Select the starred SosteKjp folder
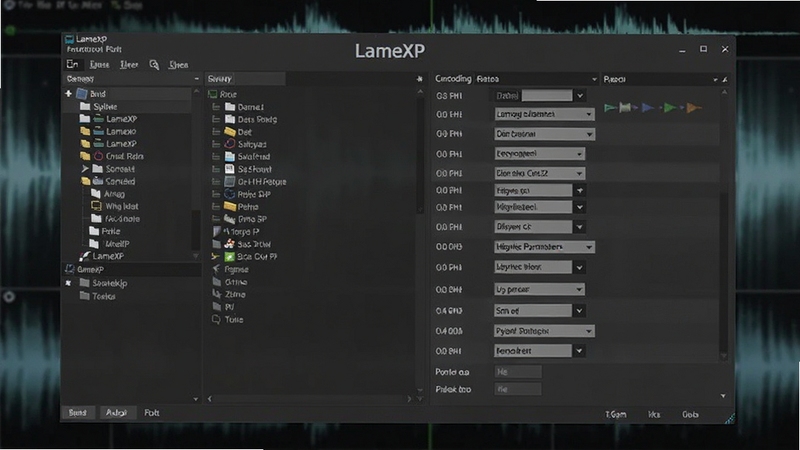This screenshot has height=450, width=800. click(104, 283)
